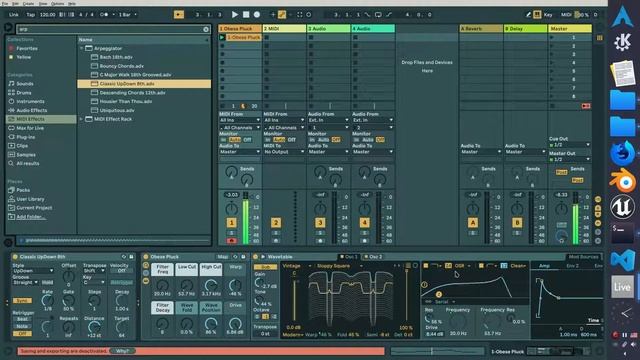Toggle the metronome in the control bar
Screen dimensions: 640x360
pos(104,15)
